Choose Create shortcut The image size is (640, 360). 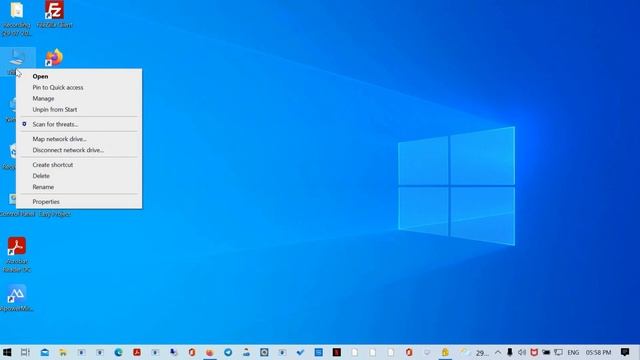click(x=53, y=164)
